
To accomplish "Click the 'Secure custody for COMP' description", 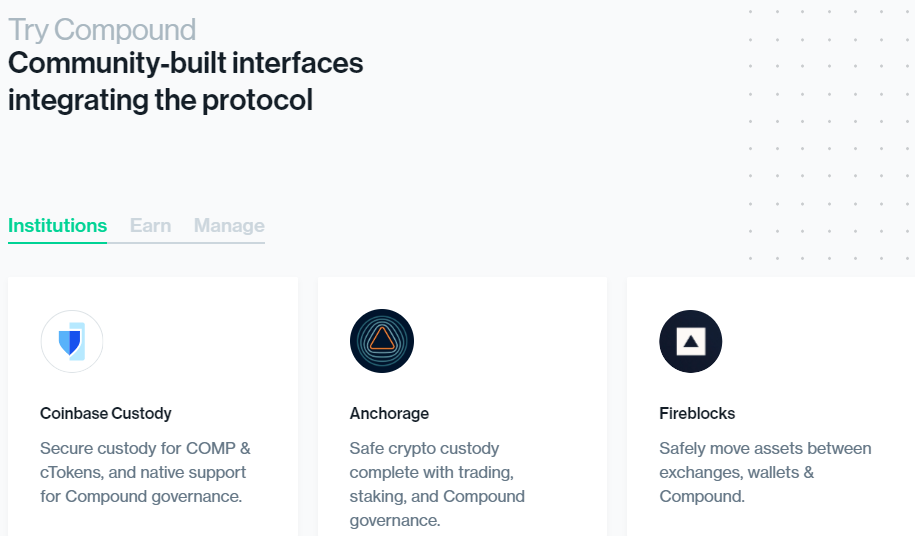I will pyautogui.click(x=145, y=472).
